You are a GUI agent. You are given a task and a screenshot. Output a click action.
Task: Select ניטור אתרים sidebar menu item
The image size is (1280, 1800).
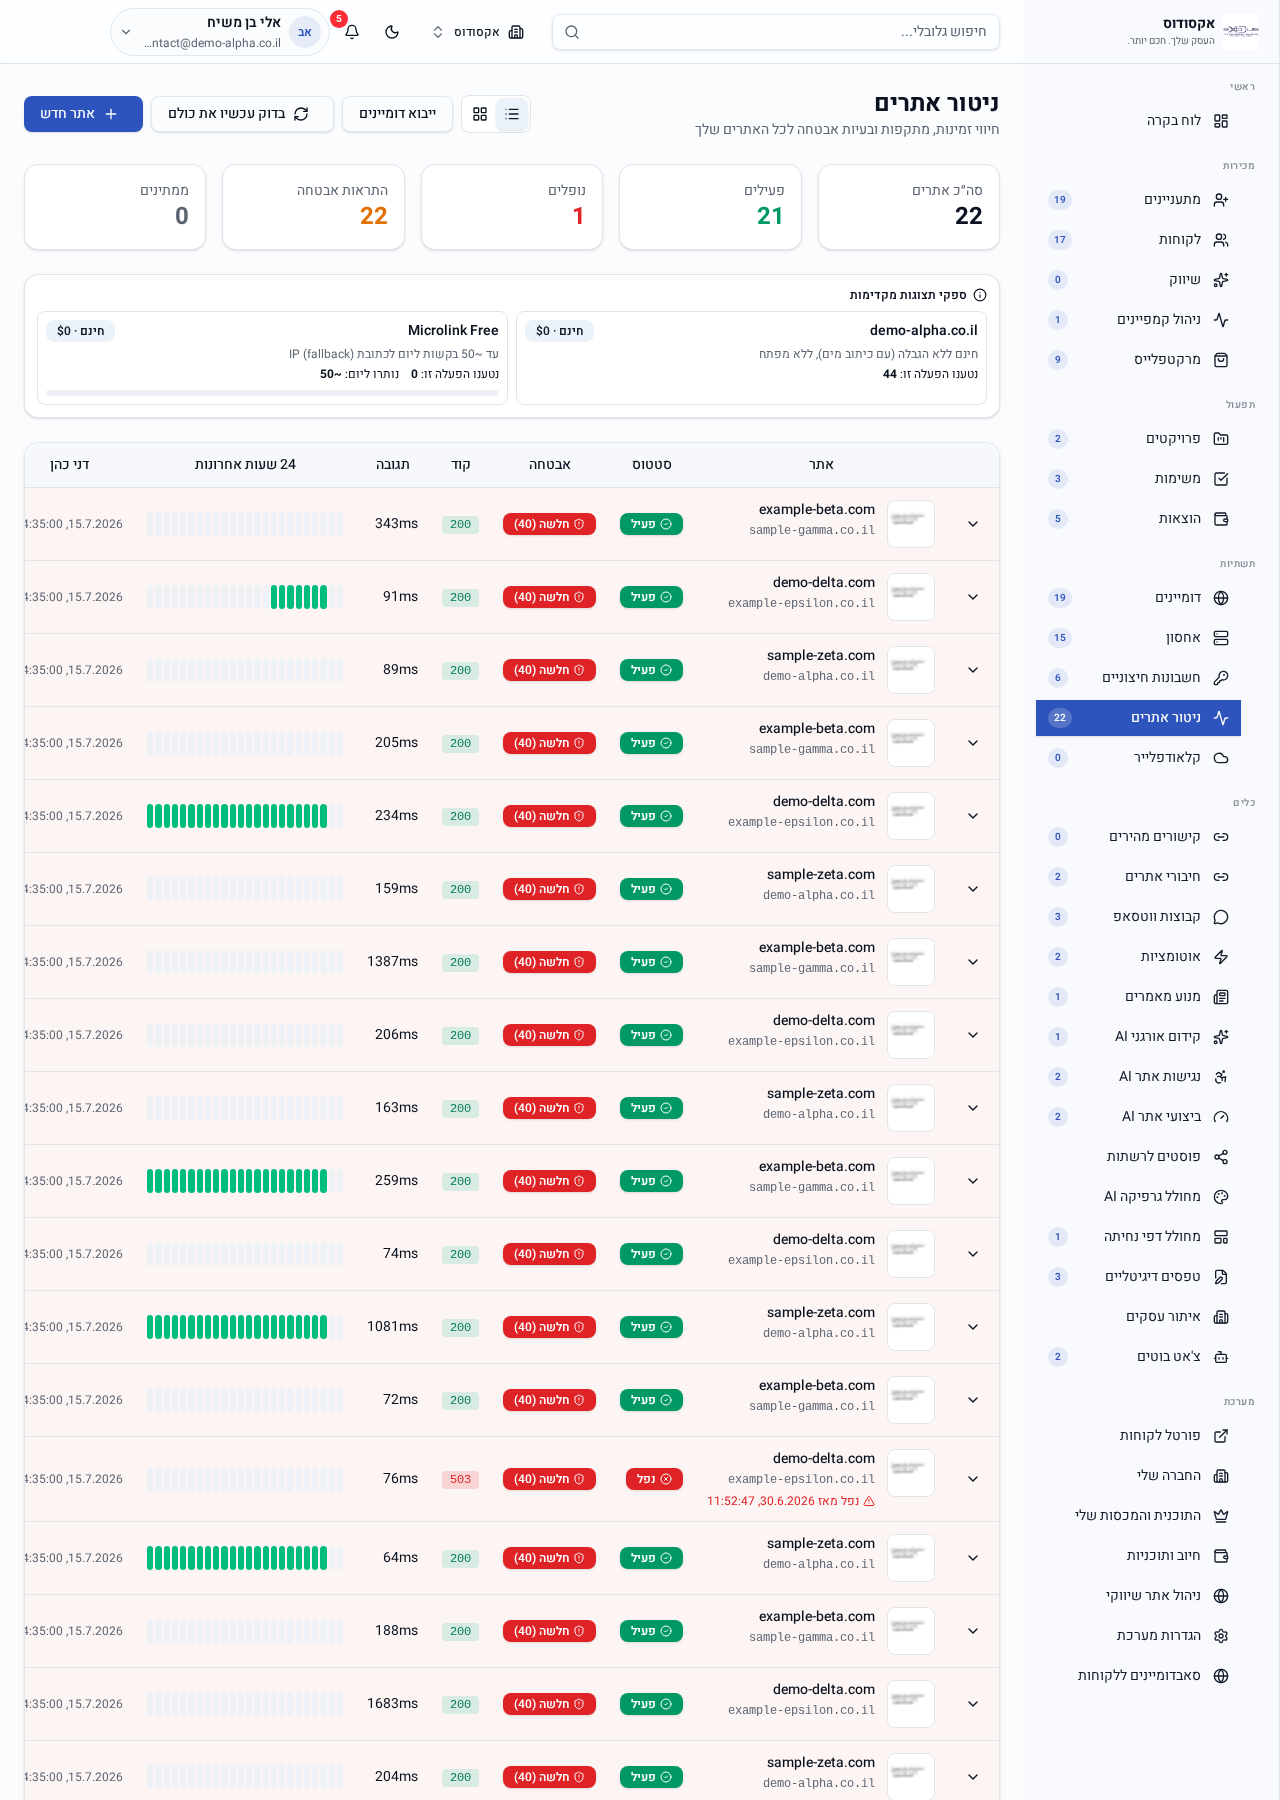[x=1138, y=718]
